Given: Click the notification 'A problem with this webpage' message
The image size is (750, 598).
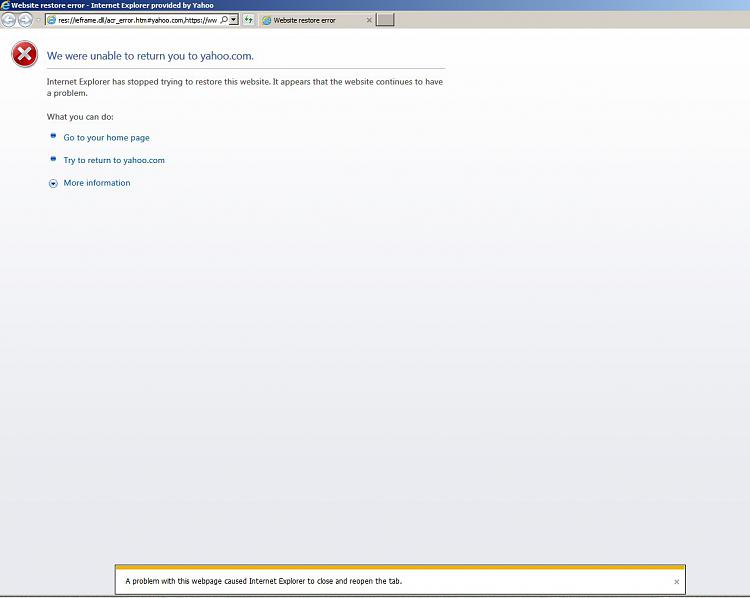Looking at the screenshot, I should (x=264, y=581).
